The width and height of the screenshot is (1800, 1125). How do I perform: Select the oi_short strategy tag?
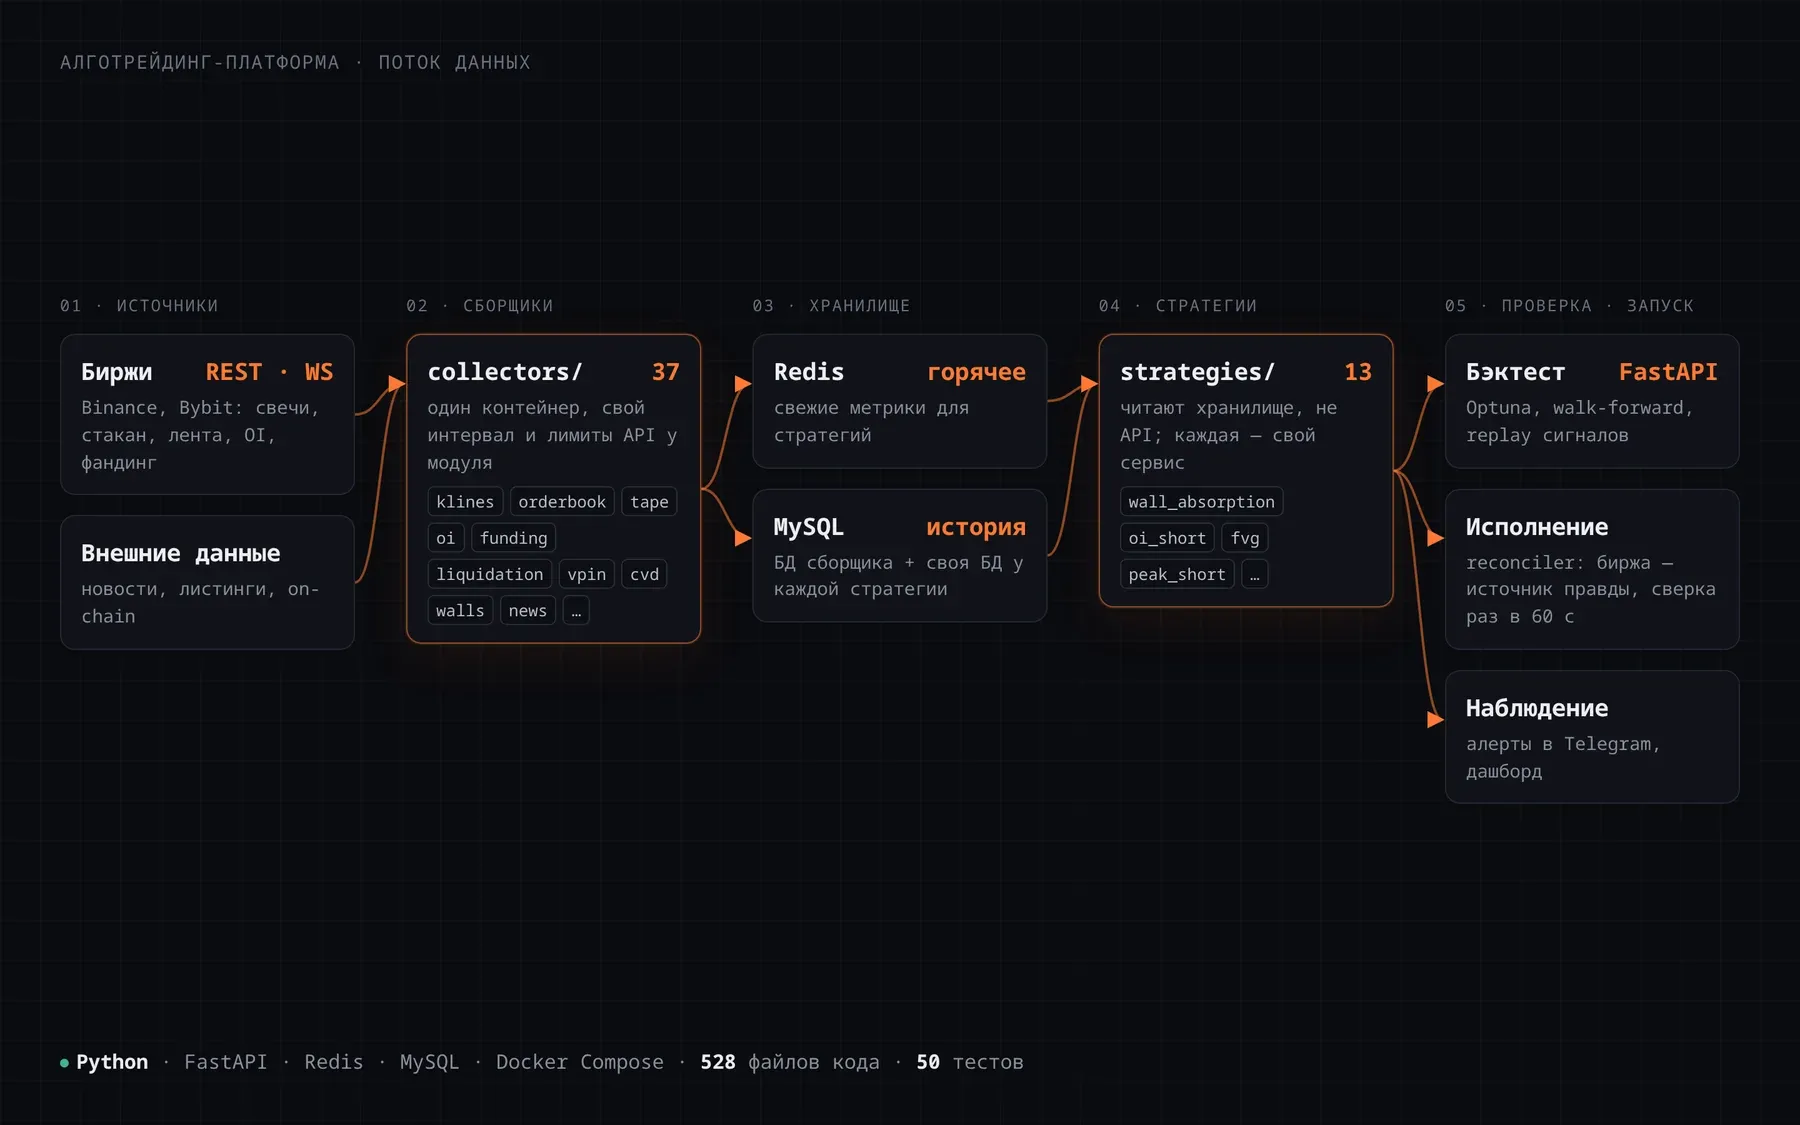coord(1167,538)
